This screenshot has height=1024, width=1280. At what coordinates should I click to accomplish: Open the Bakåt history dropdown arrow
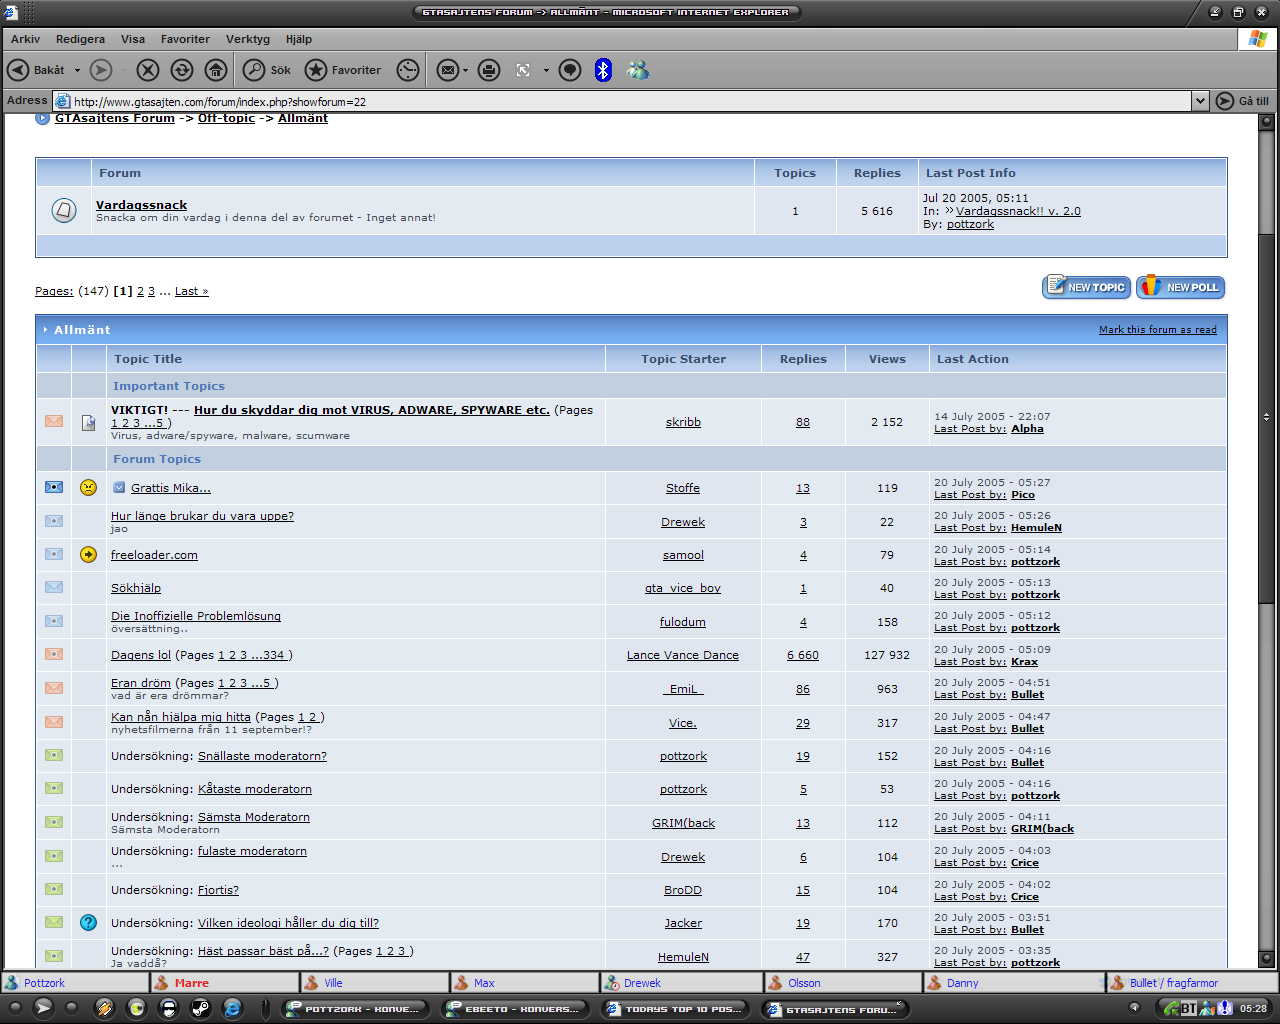coord(77,70)
